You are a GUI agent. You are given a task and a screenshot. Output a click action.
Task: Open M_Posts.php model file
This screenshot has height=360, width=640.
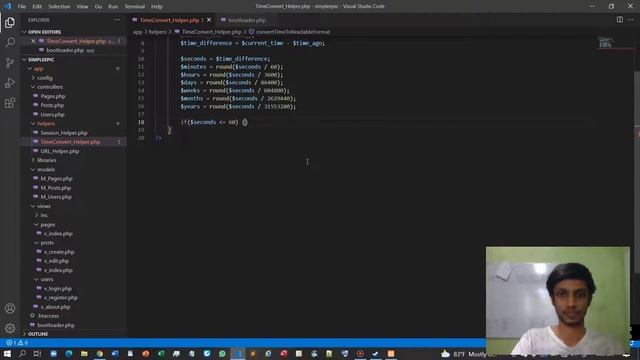point(56,188)
